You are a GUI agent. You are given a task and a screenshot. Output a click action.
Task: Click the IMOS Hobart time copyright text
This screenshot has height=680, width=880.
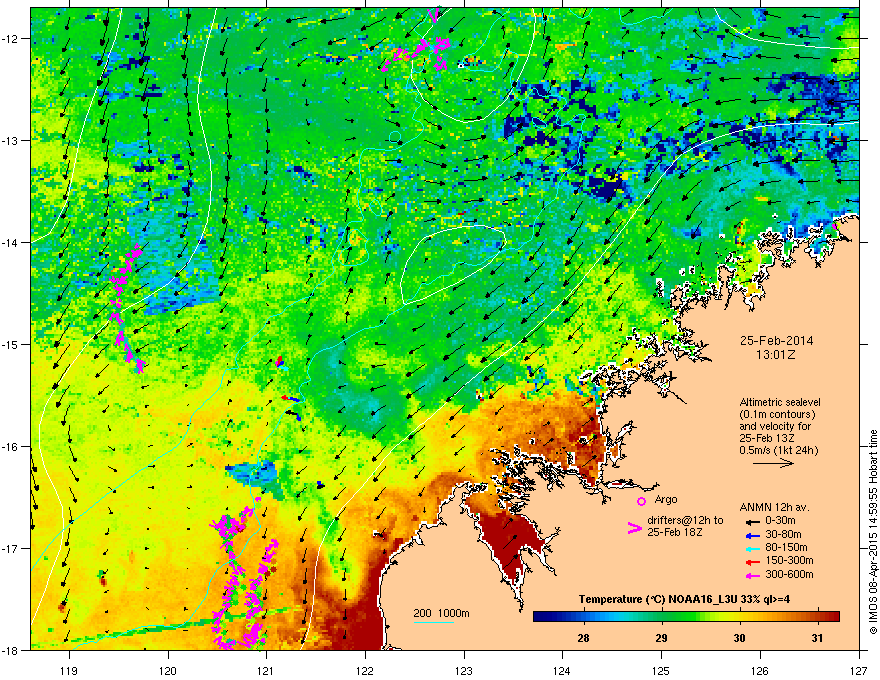[873, 532]
